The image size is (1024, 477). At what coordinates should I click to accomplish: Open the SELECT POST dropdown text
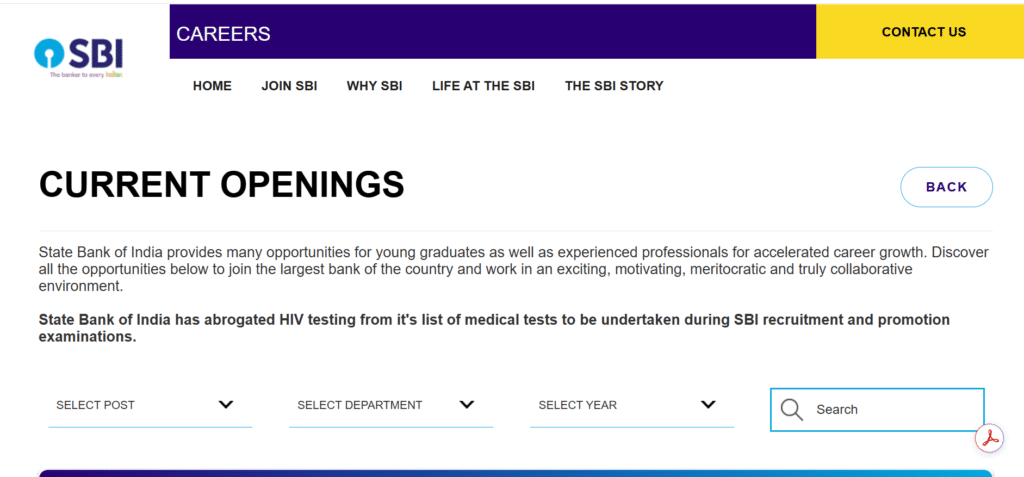click(96, 405)
